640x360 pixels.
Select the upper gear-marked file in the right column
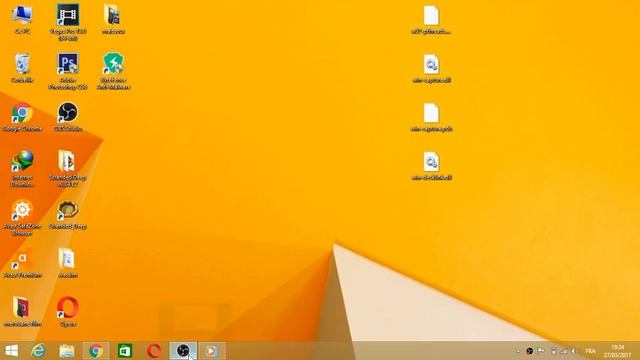(431, 64)
